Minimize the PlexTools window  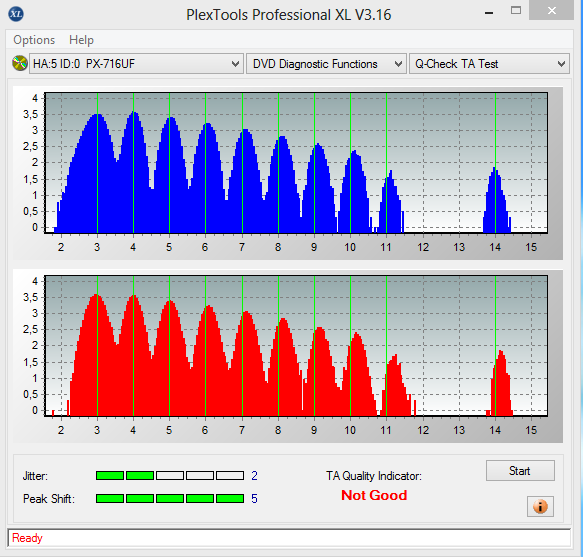click(x=489, y=12)
